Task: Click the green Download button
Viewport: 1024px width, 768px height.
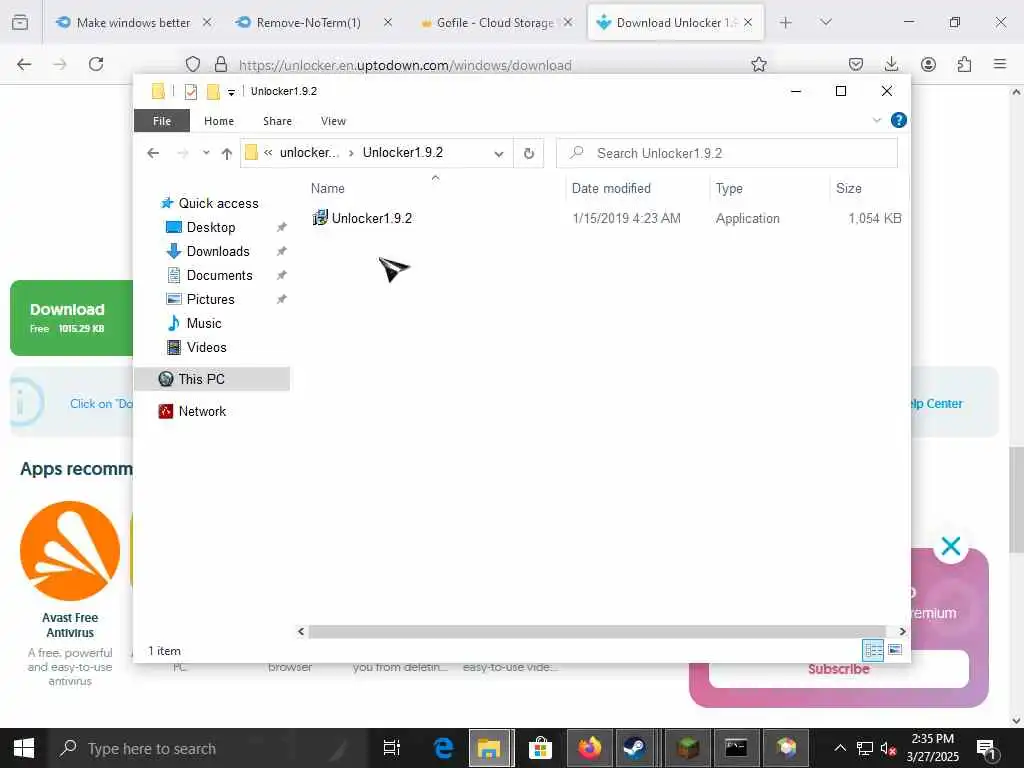Action: click(x=72, y=318)
